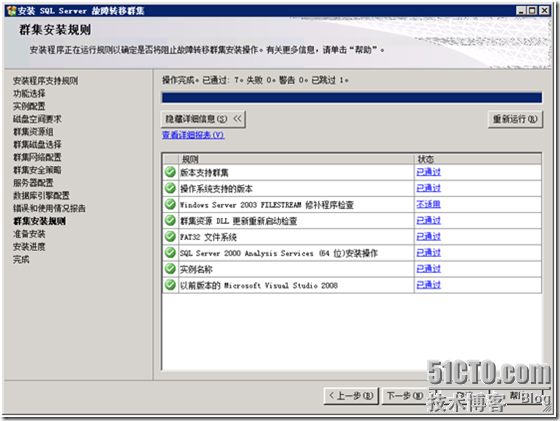Image resolution: width=560 pixels, height=421 pixels.
Task: Open 已通过 status link for 版本支持群集
Action: coord(429,172)
